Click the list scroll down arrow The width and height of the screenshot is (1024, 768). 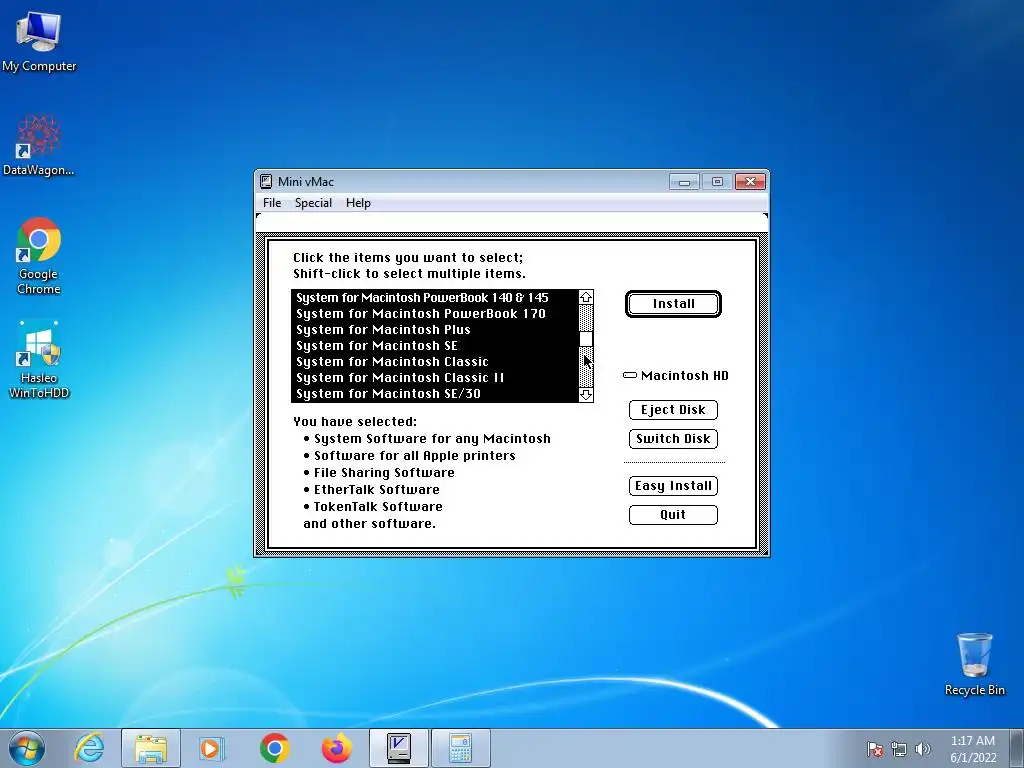[x=586, y=394]
